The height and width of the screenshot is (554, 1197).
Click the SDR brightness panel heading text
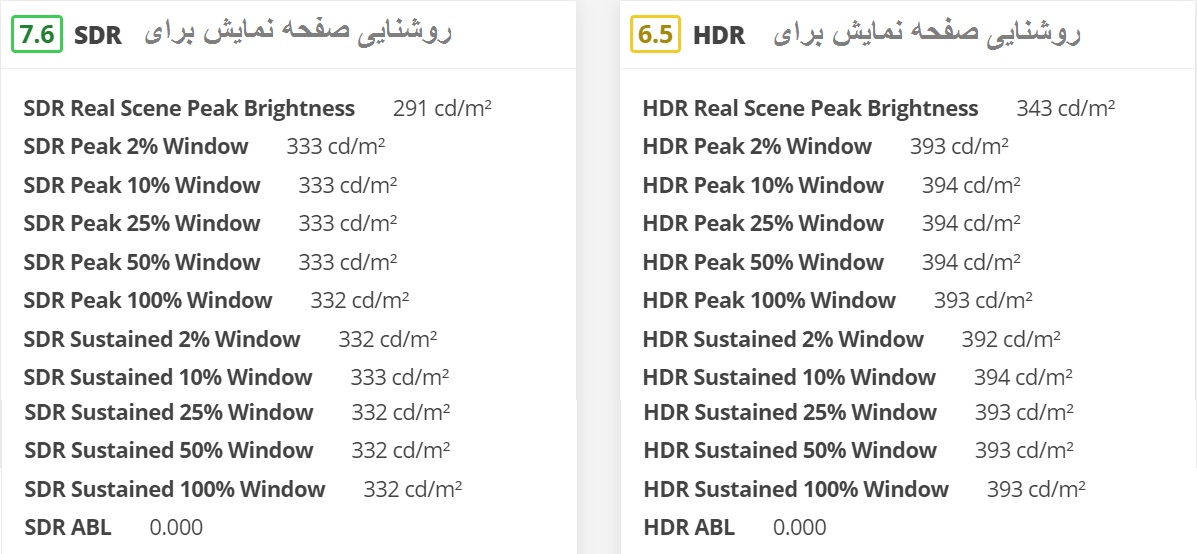pos(298,34)
